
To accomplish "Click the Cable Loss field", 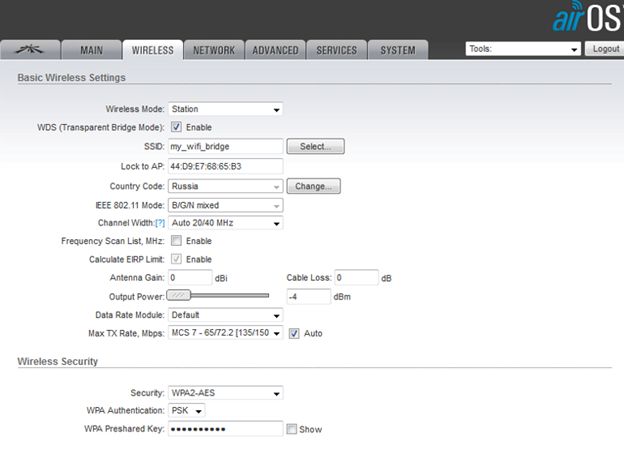I will coord(356,277).
